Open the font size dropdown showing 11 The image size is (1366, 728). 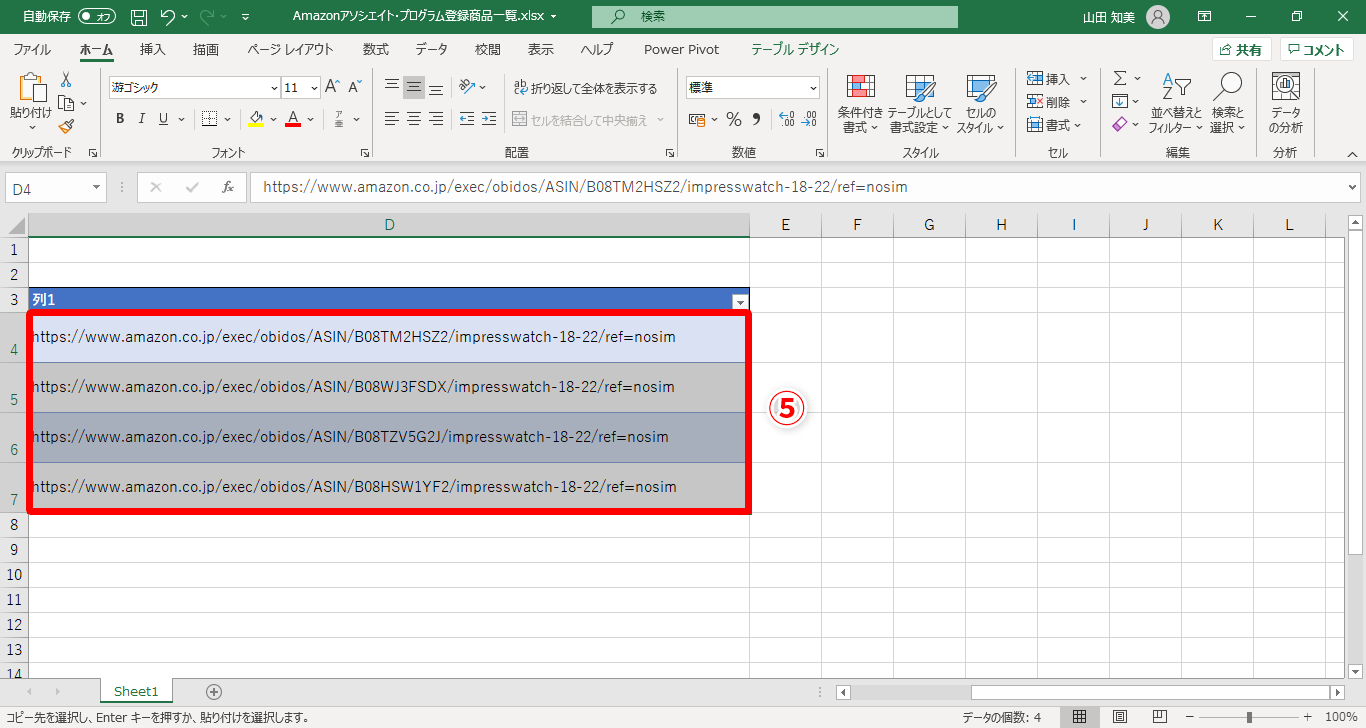314,88
